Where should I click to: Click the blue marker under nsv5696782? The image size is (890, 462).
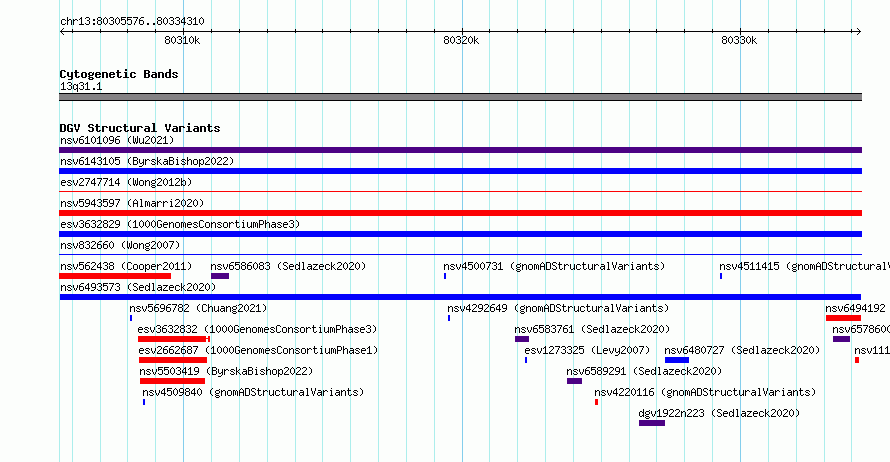click(131, 318)
